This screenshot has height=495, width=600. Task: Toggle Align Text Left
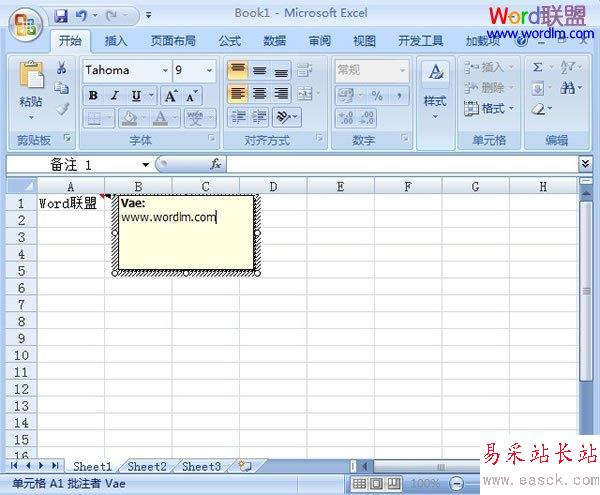(238, 93)
